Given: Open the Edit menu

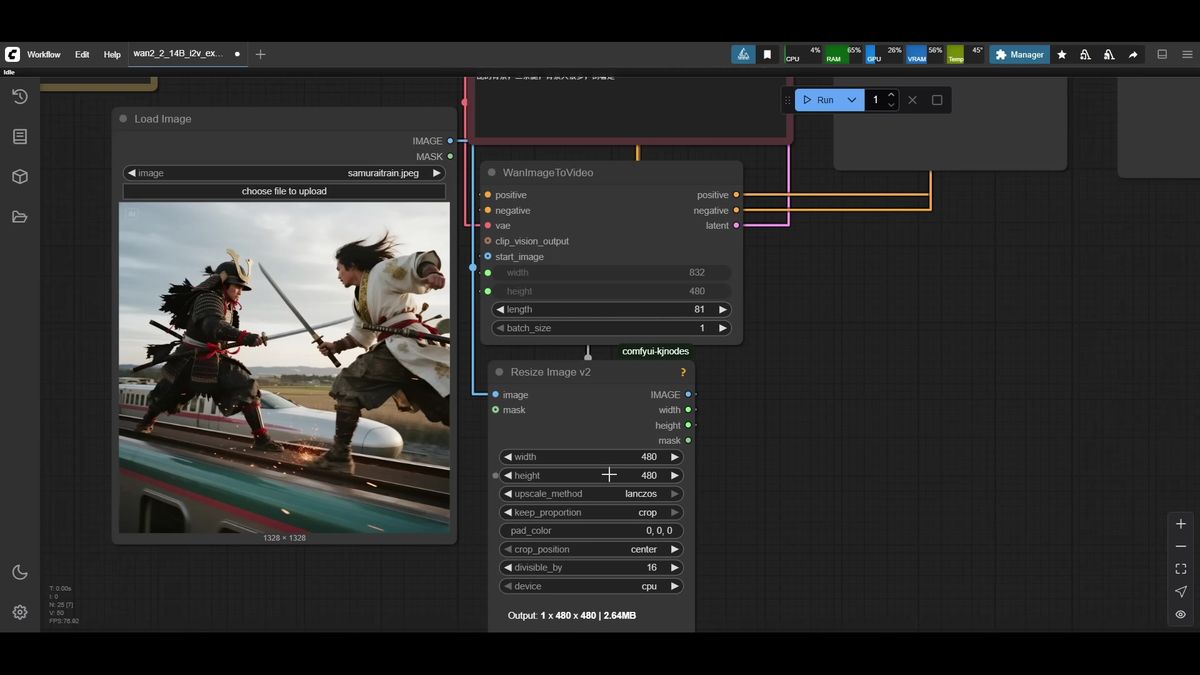Looking at the screenshot, I should [x=82, y=54].
